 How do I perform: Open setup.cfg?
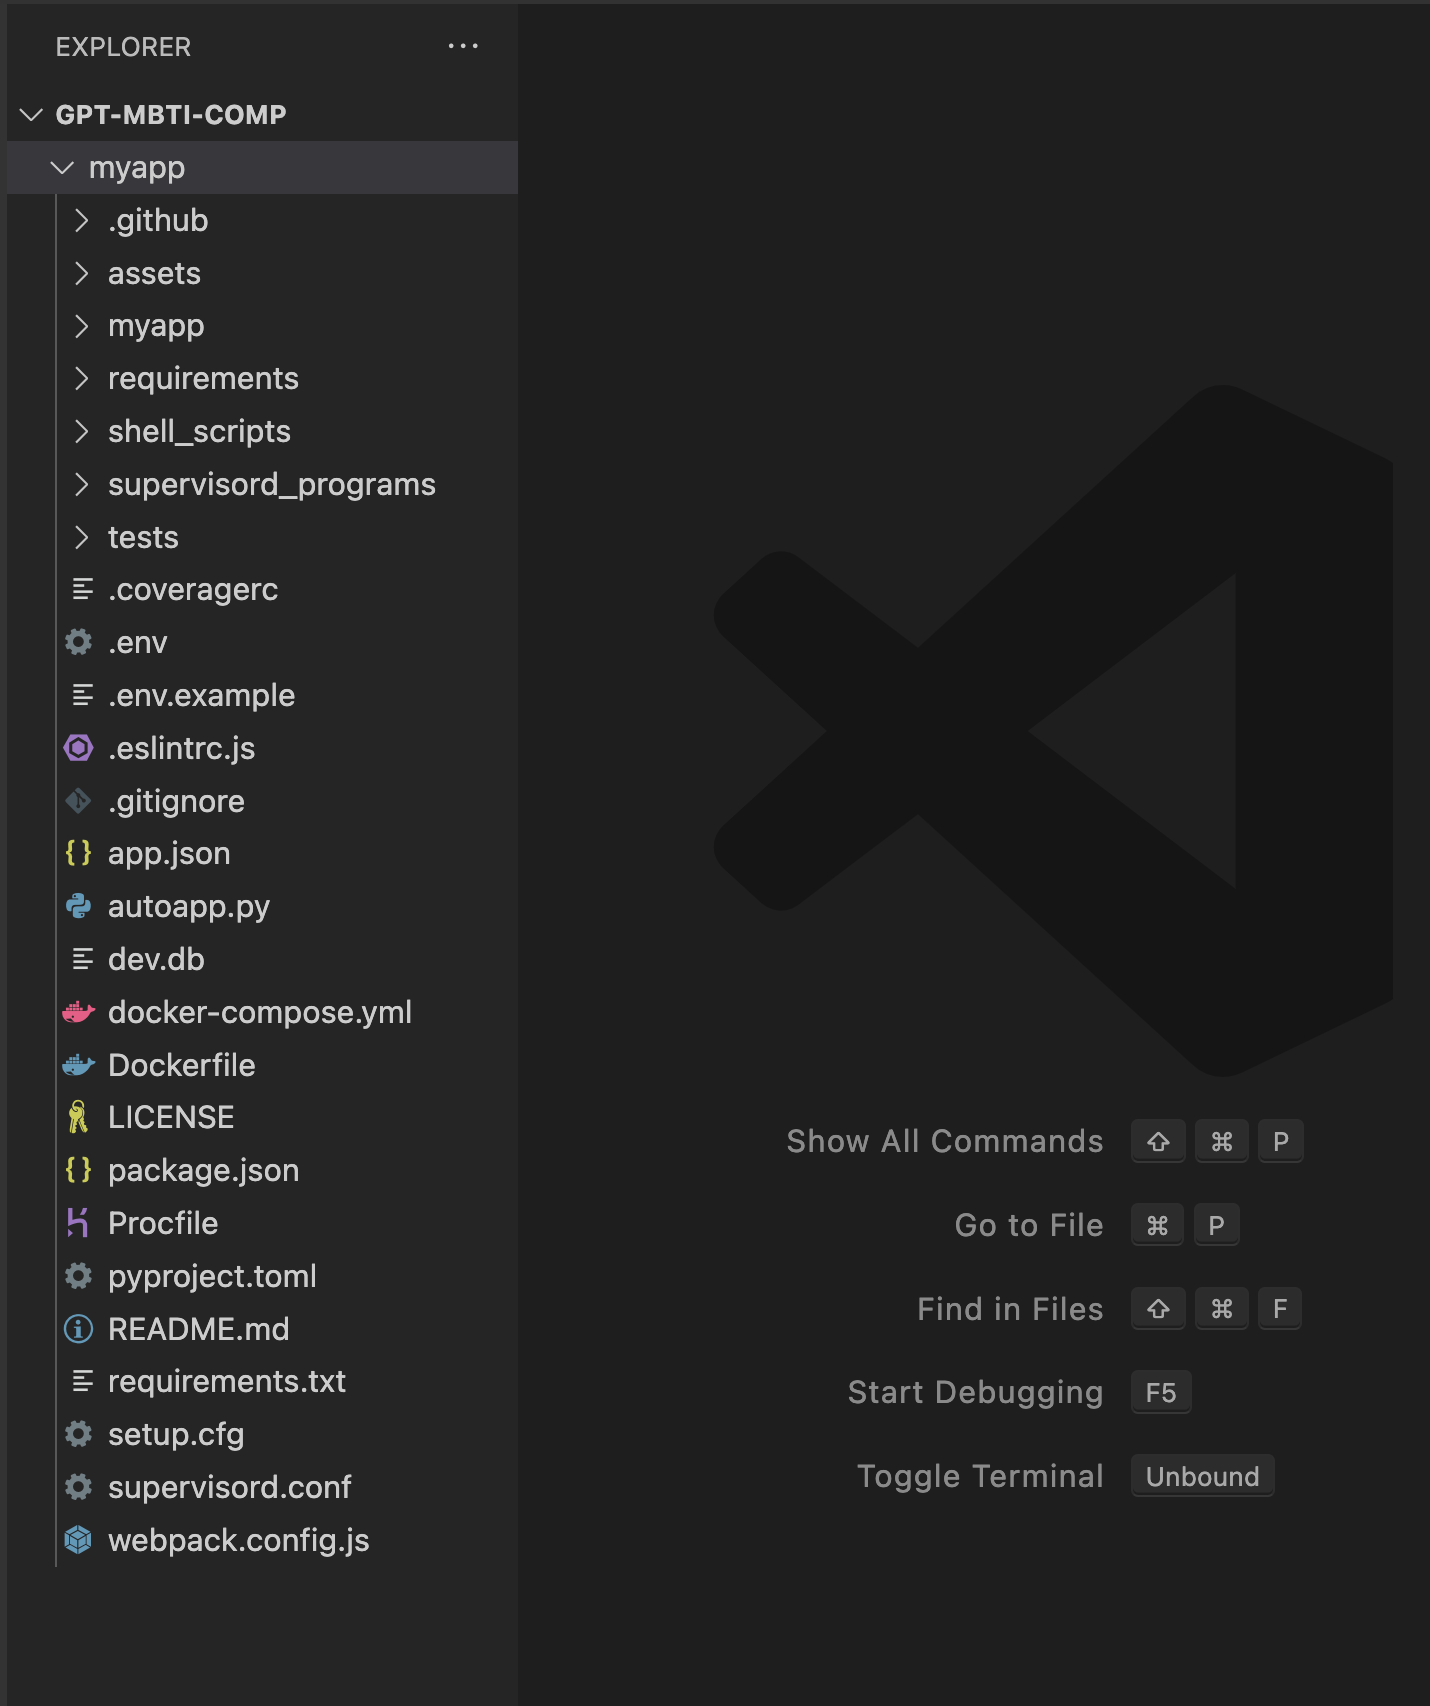point(262,1434)
